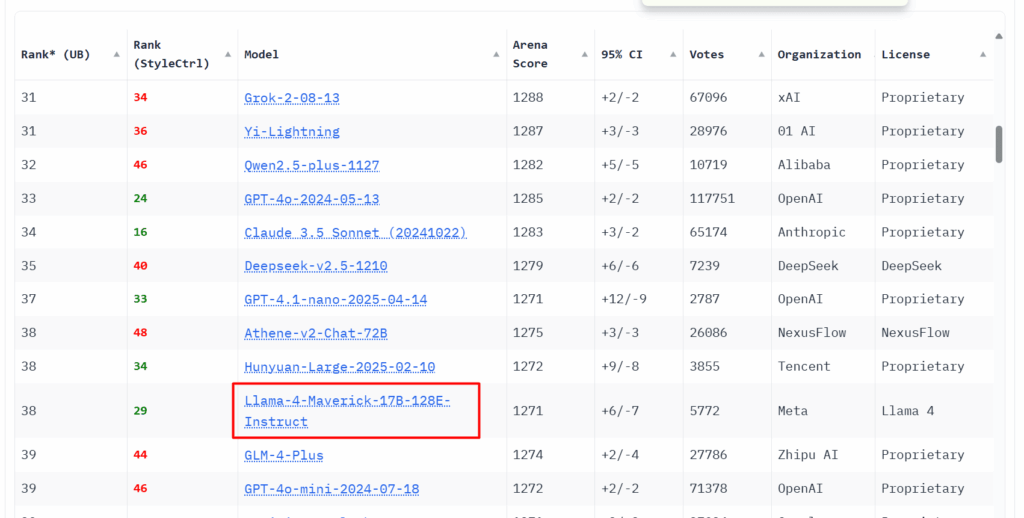The image size is (1024, 518).
Task: Click the Arena Score header text
Action: pos(530,54)
